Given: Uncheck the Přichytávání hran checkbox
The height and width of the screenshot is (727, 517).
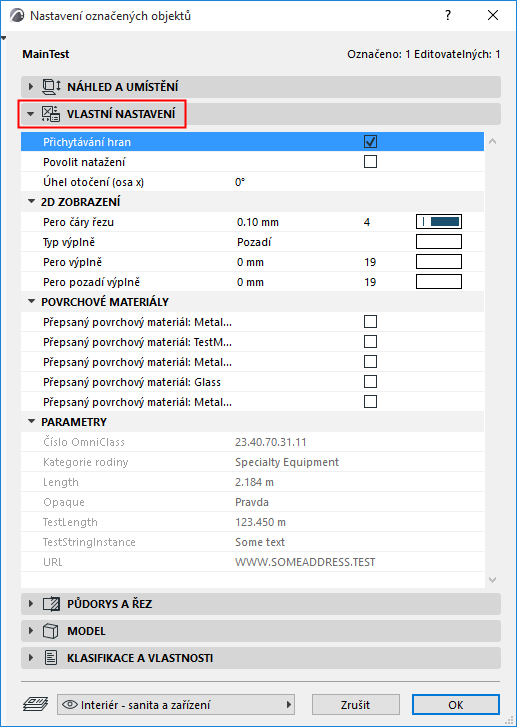Looking at the screenshot, I should pyautogui.click(x=370, y=141).
